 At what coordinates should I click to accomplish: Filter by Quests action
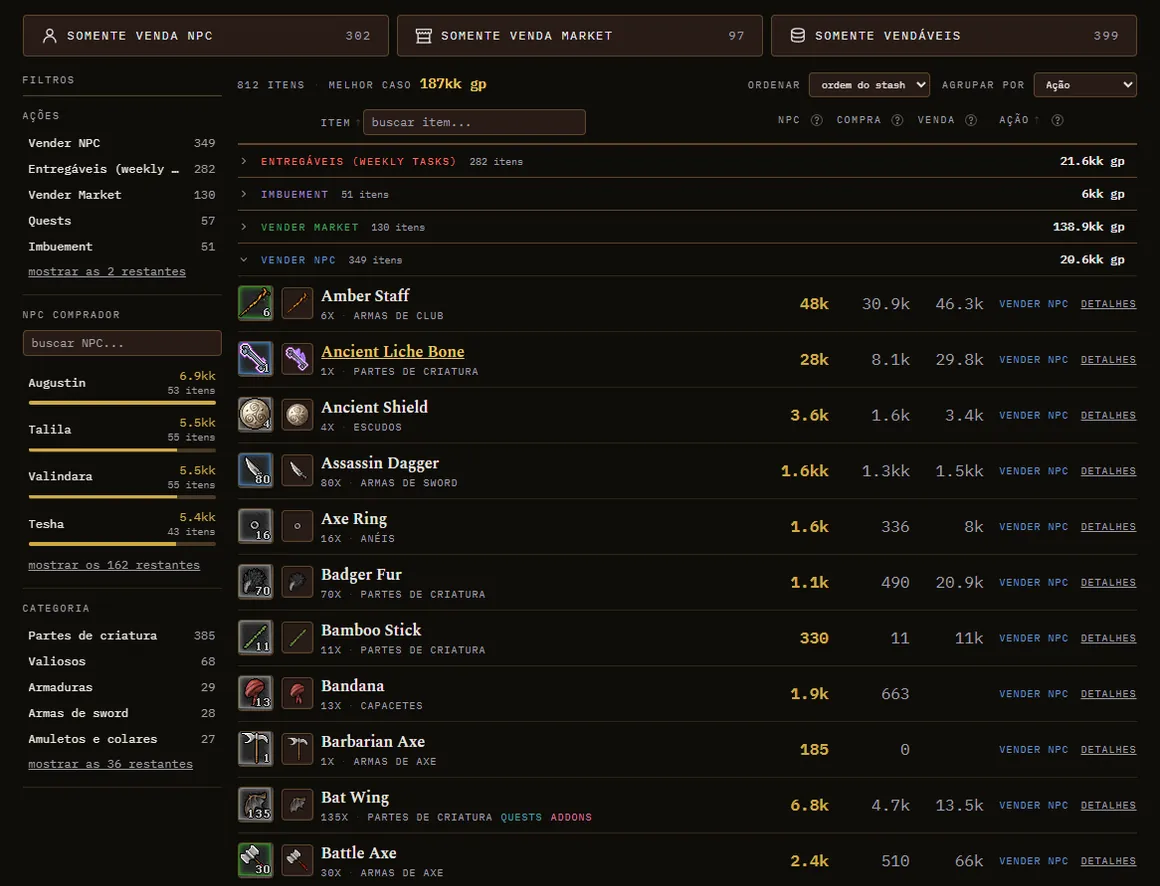[x=121, y=220]
